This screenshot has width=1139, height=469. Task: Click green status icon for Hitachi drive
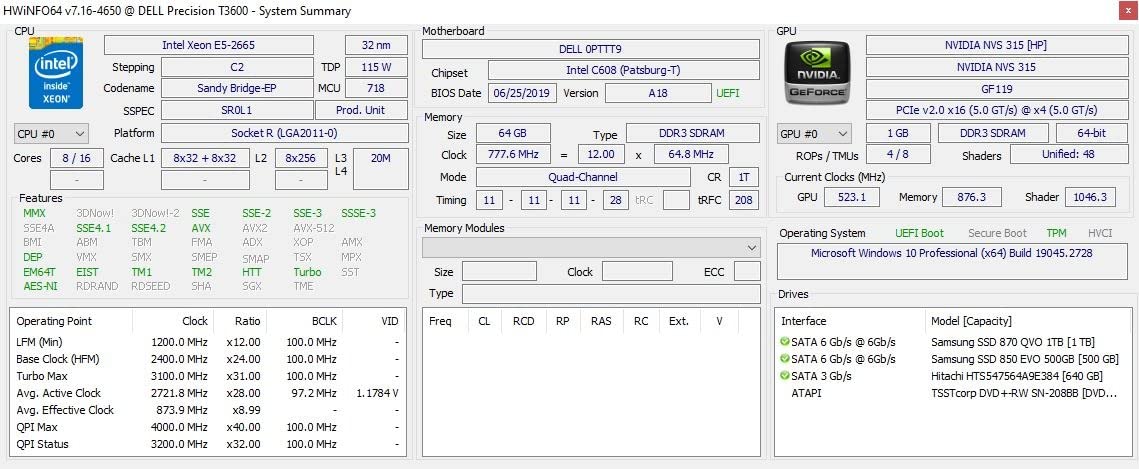point(785,376)
